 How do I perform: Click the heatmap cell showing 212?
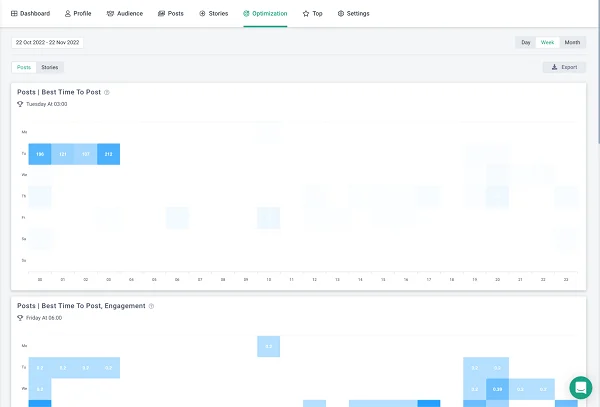click(108, 154)
